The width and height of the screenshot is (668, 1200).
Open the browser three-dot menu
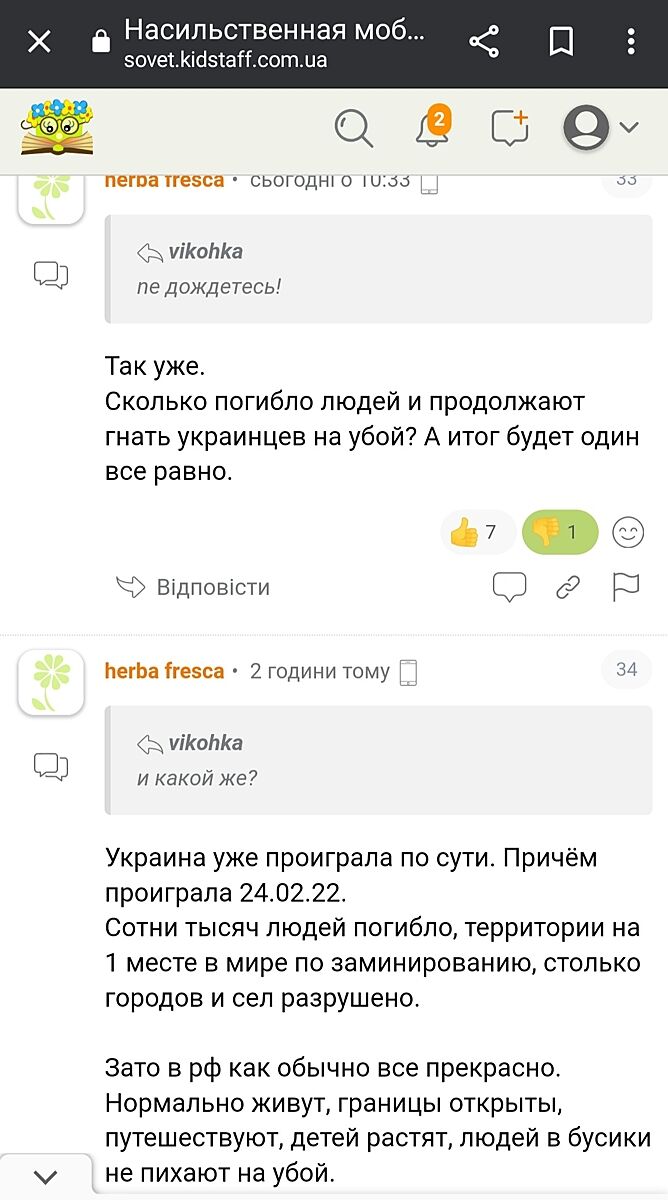[x=631, y=42]
